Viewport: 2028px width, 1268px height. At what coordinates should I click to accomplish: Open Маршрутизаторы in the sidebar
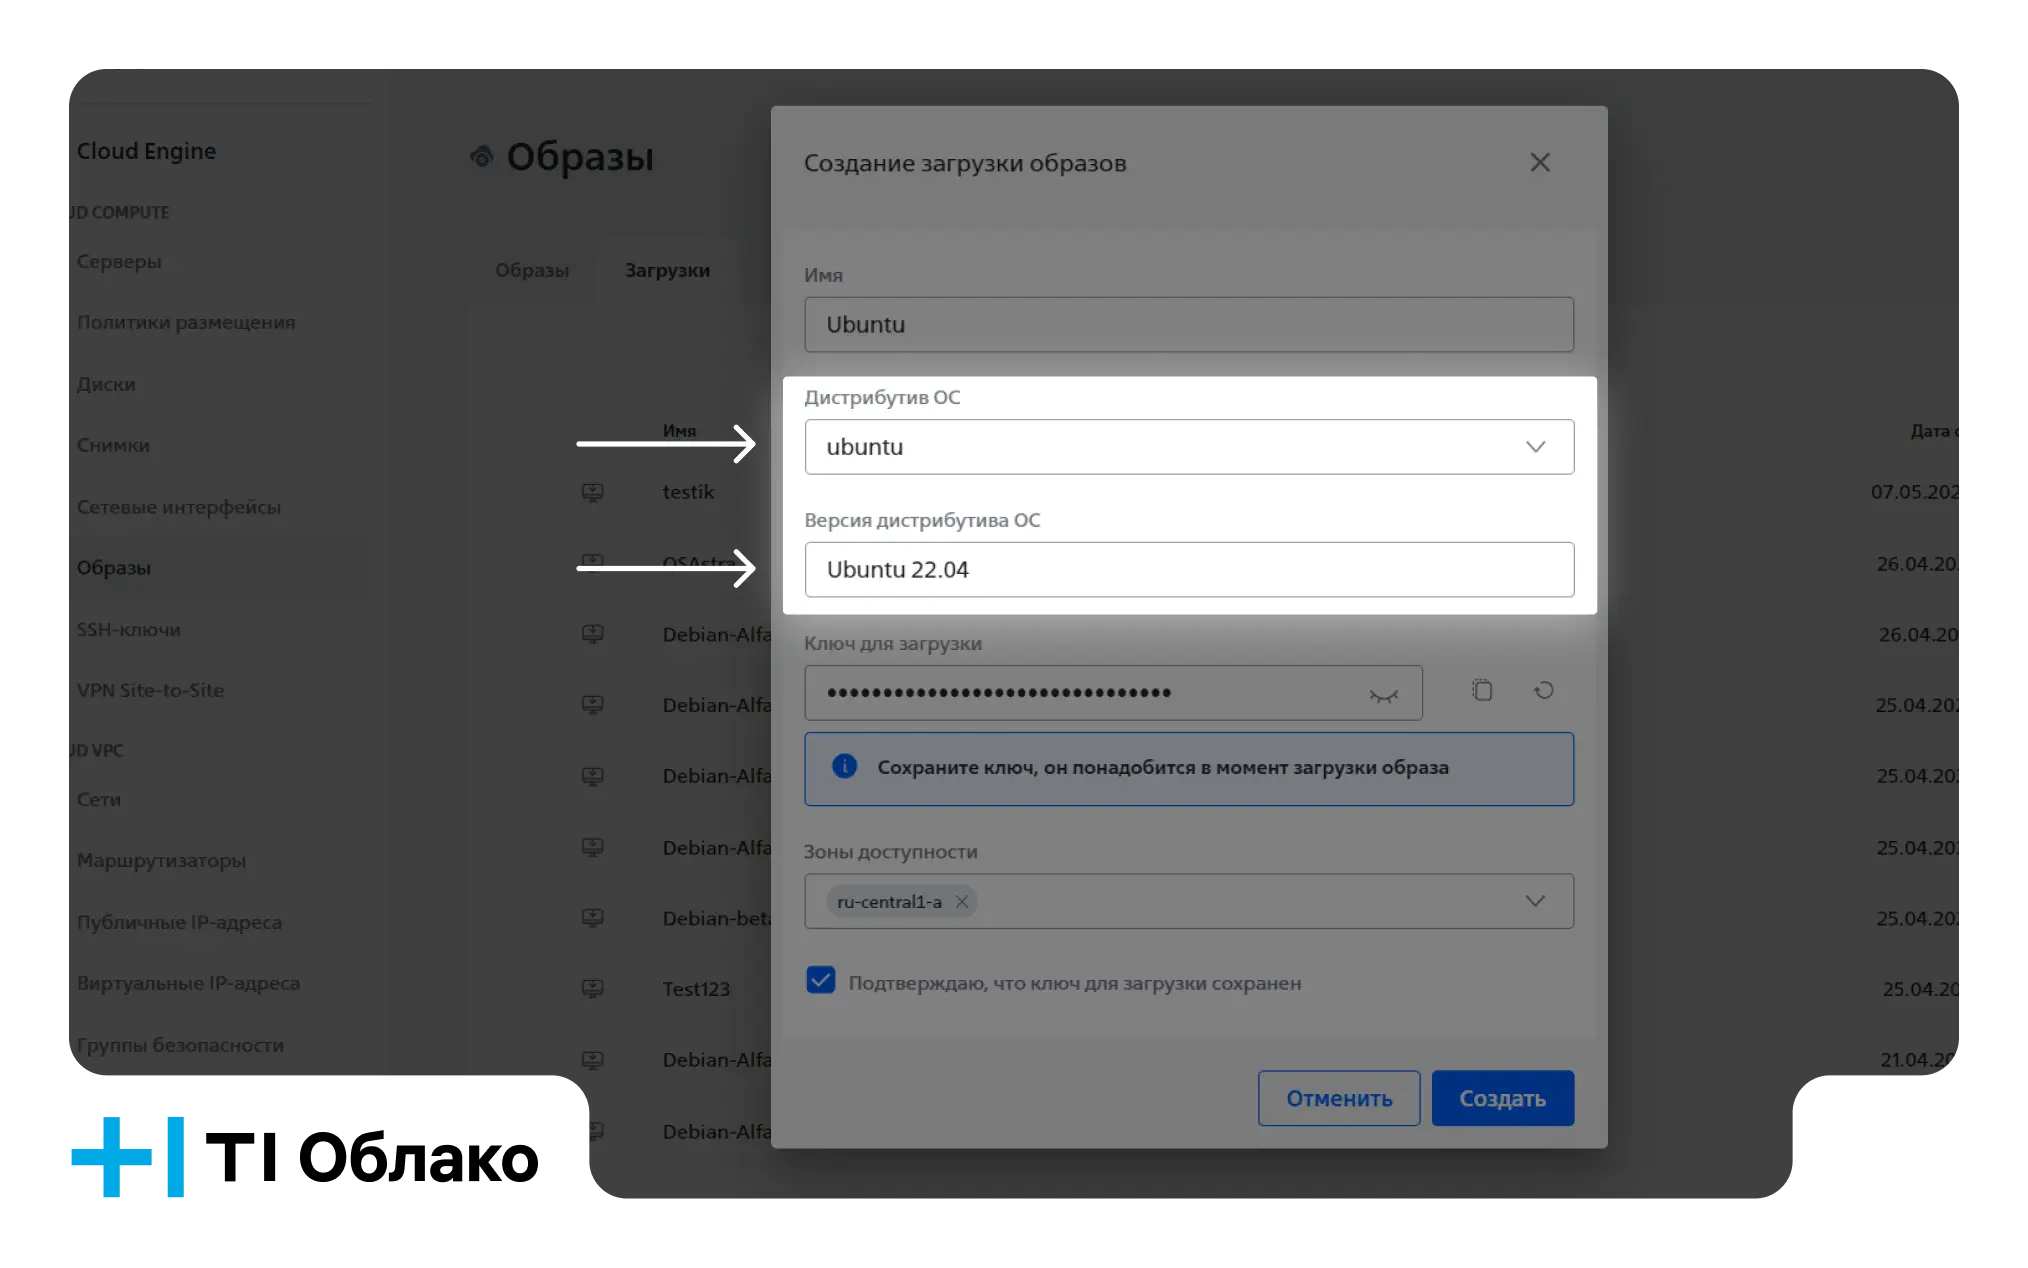click(161, 860)
